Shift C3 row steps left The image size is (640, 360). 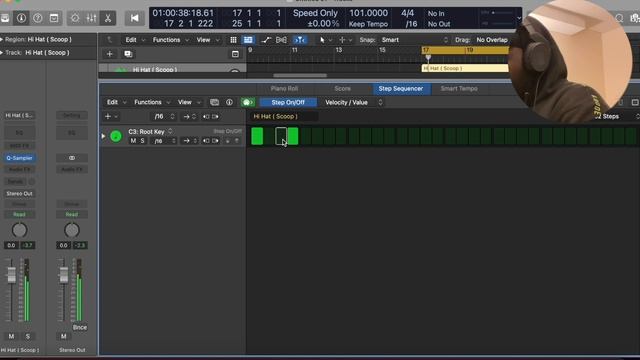coord(206,141)
